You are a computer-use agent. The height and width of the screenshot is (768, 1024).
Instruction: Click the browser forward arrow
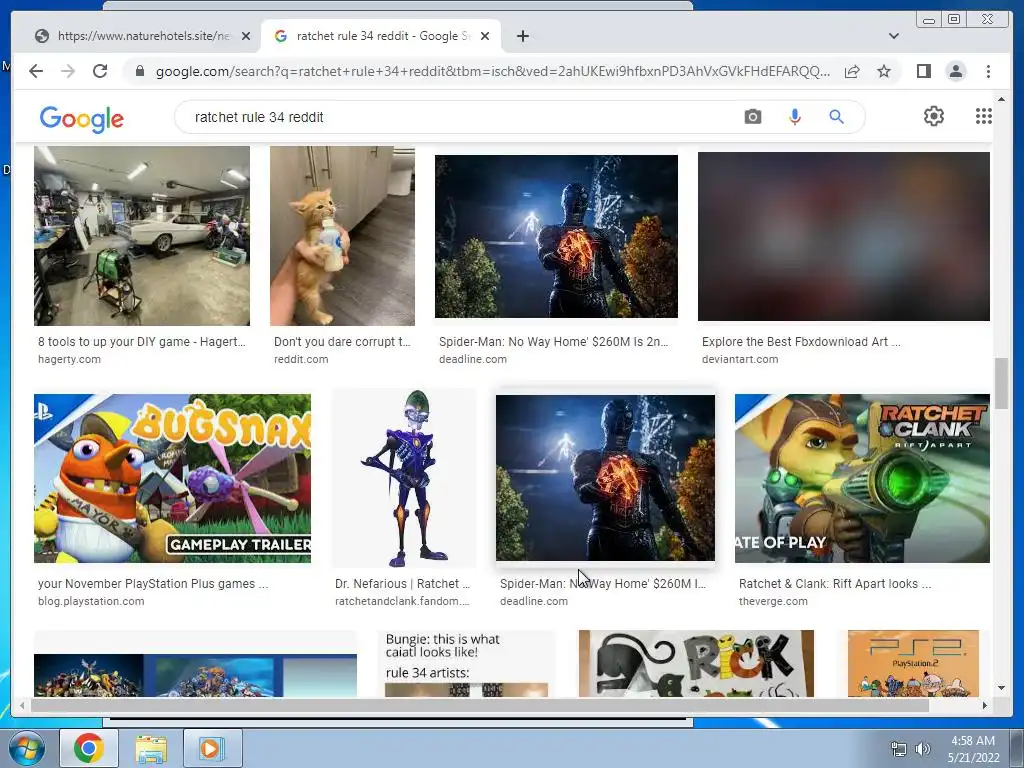[x=68, y=71]
